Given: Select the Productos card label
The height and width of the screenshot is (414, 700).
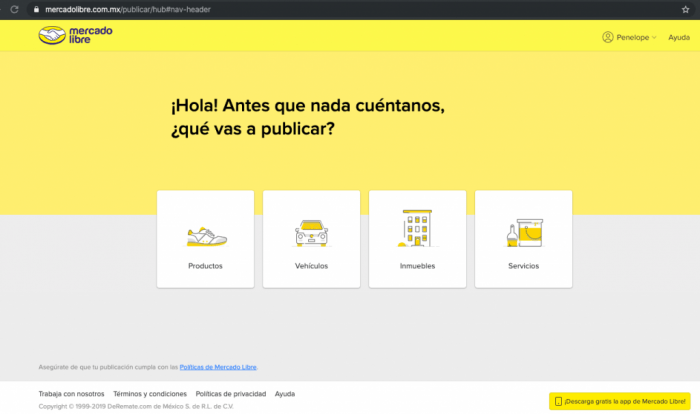Looking at the screenshot, I should 205,266.
